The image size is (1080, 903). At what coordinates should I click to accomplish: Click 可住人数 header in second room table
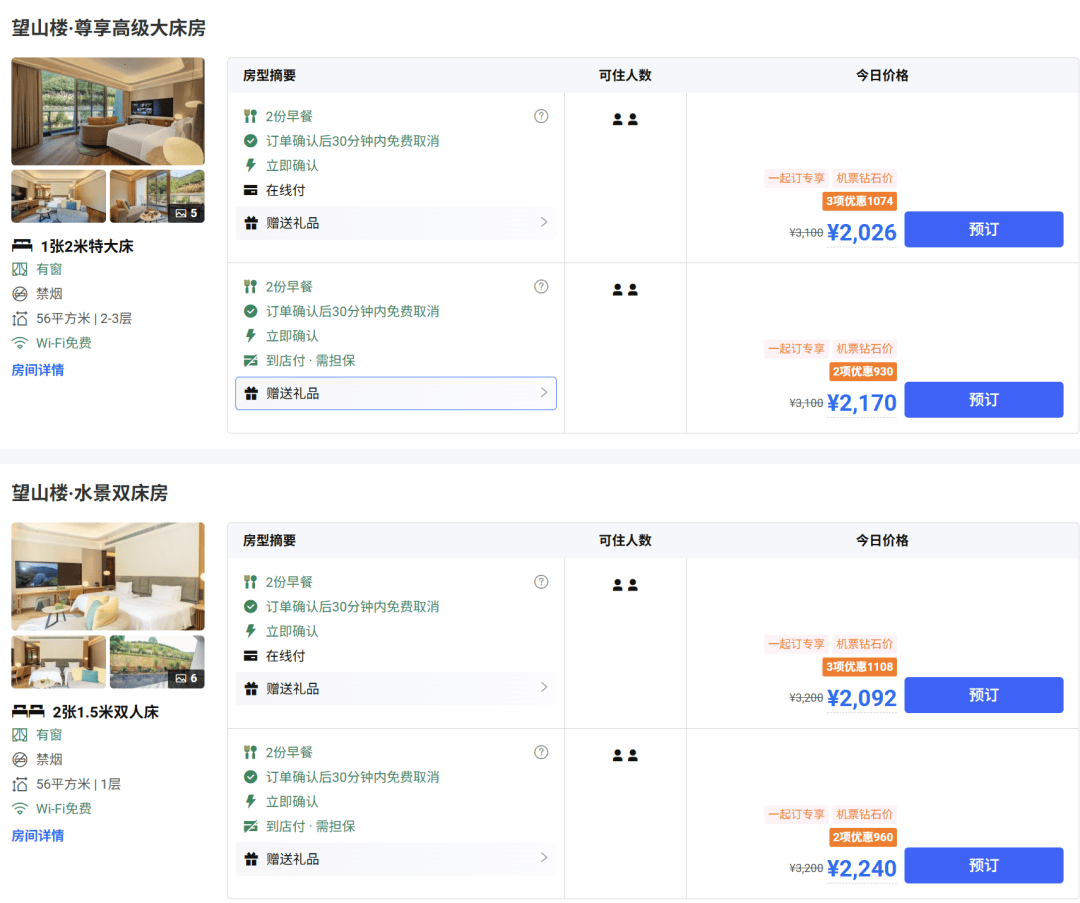625,541
